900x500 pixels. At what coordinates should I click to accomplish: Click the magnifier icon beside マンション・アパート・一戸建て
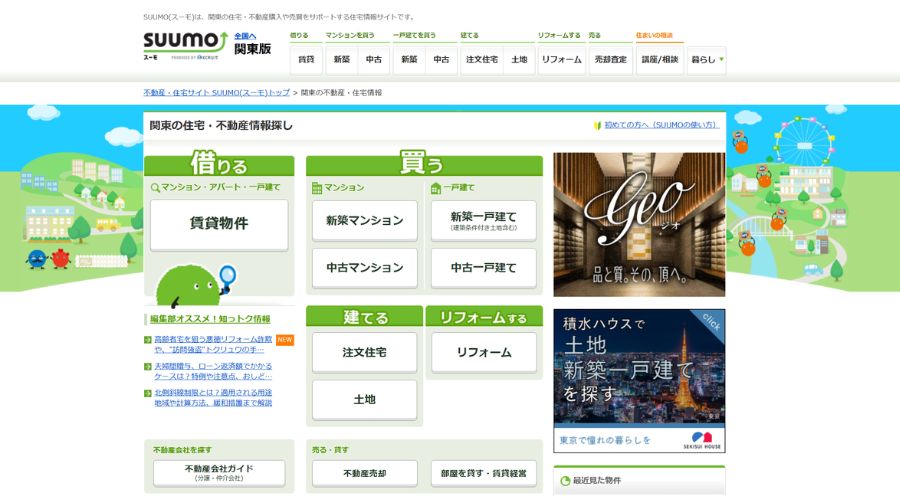pos(155,188)
